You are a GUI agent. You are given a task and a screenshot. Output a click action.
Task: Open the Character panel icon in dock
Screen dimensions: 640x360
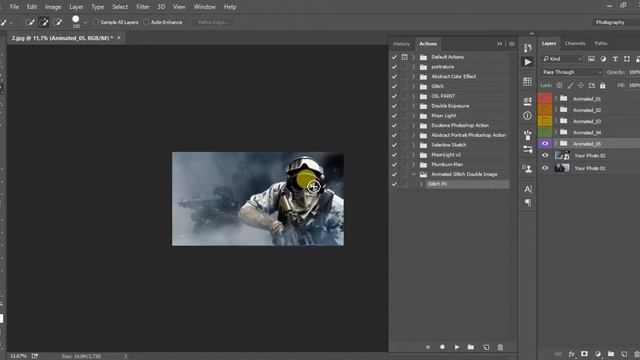click(x=527, y=189)
